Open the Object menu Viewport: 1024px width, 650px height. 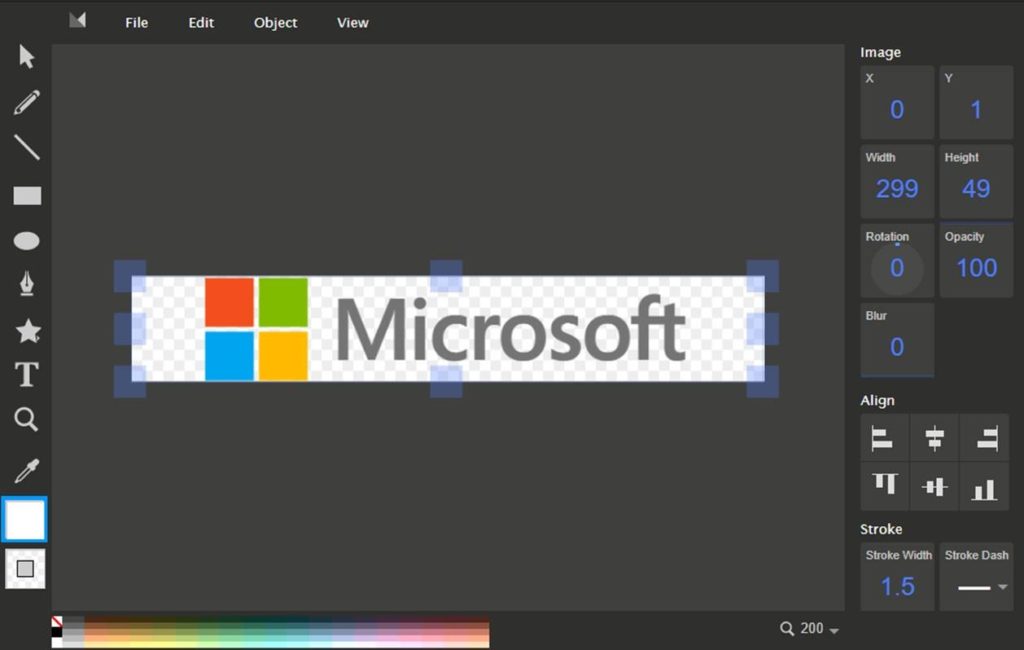(x=275, y=22)
